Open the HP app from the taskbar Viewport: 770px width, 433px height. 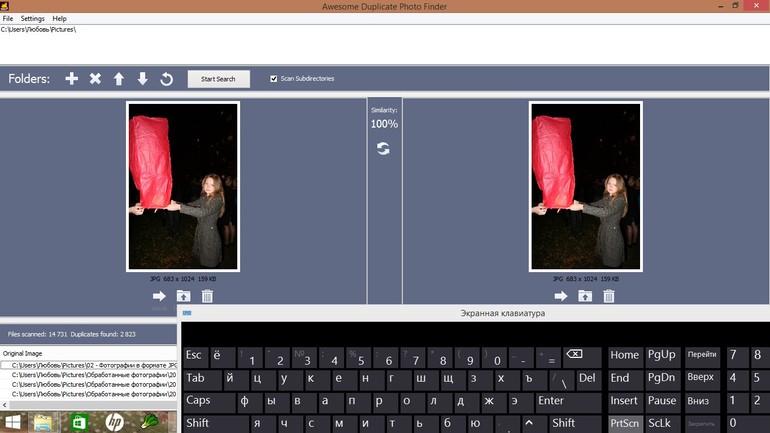pyautogui.click(x=114, y=422)
